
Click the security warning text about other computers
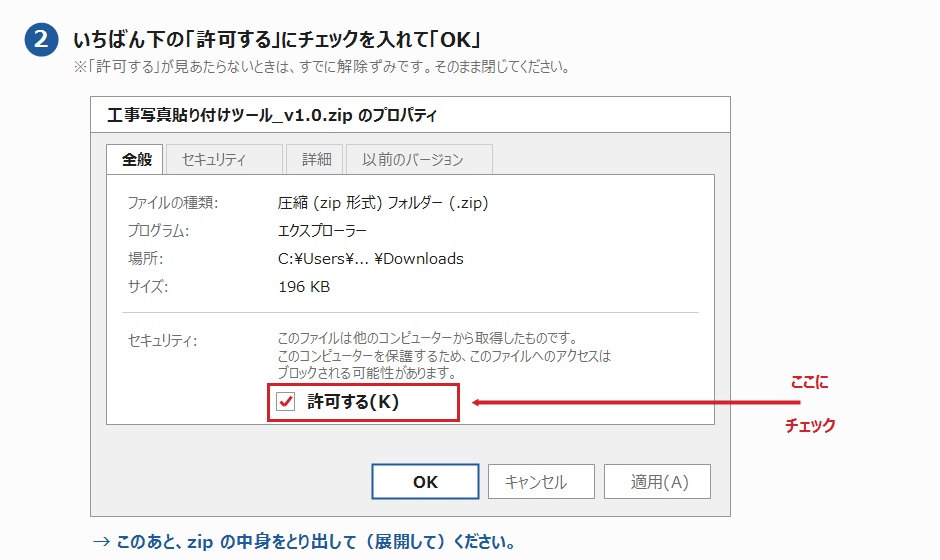[444, 355]
